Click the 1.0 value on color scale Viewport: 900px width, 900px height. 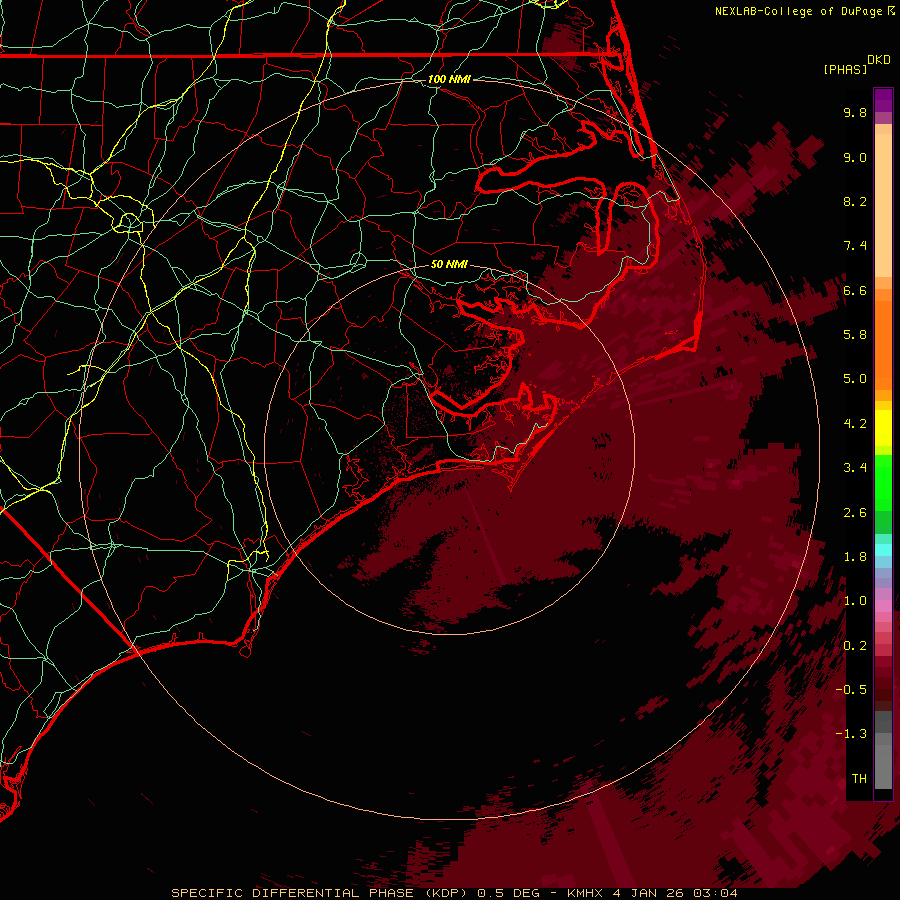855,601
